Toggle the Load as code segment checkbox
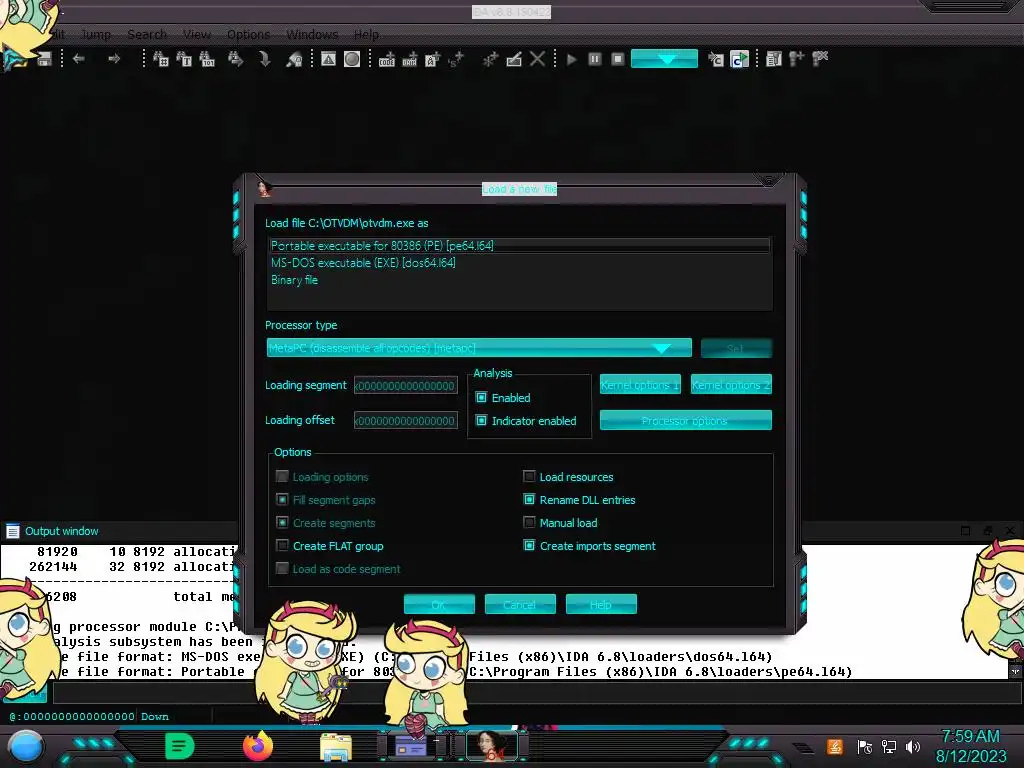The height and width of the screenshot is (768, 1024). click(282, 568)
